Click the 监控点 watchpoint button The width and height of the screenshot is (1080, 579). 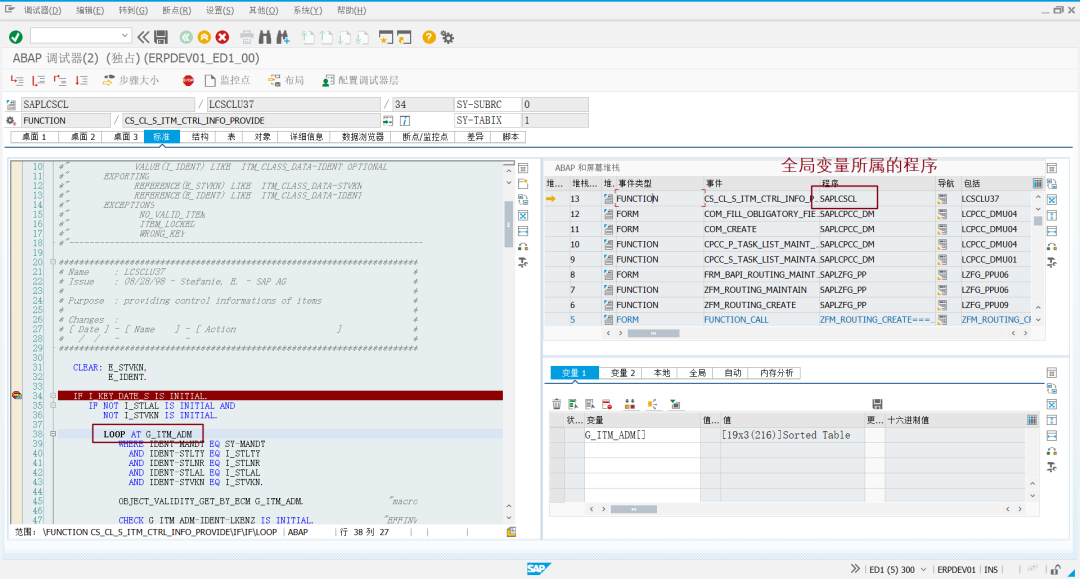pyautogui.click(x=228, y=81)
